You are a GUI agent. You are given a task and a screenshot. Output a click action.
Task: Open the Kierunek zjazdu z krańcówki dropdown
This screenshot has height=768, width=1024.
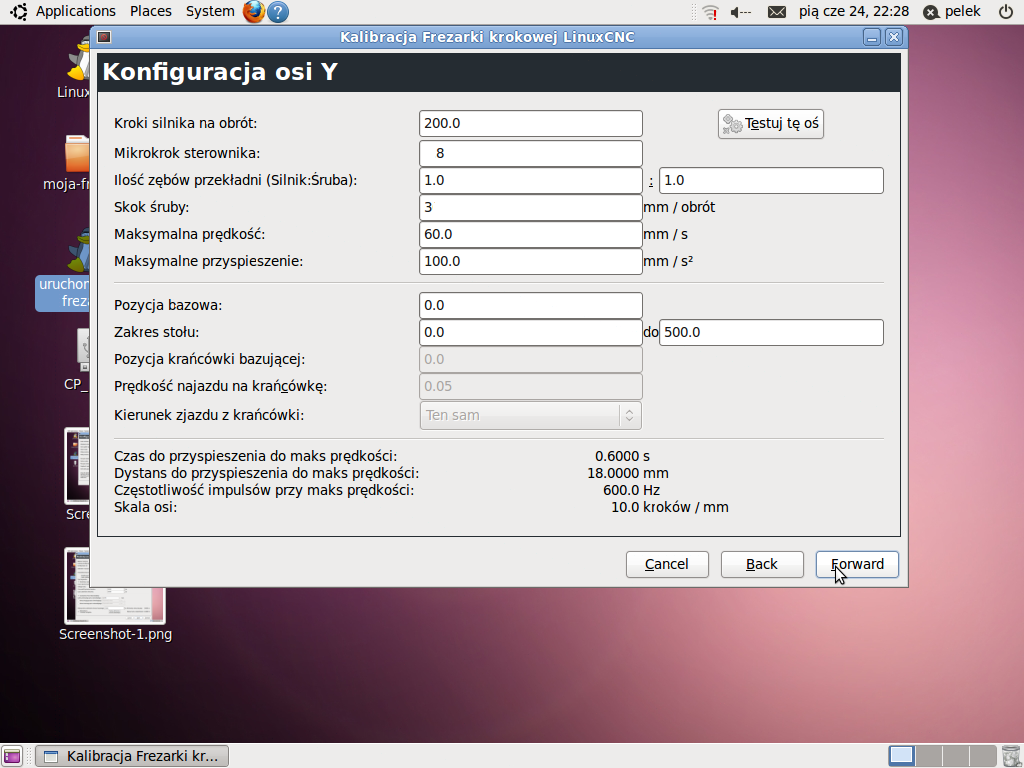[x=530, y=415]
